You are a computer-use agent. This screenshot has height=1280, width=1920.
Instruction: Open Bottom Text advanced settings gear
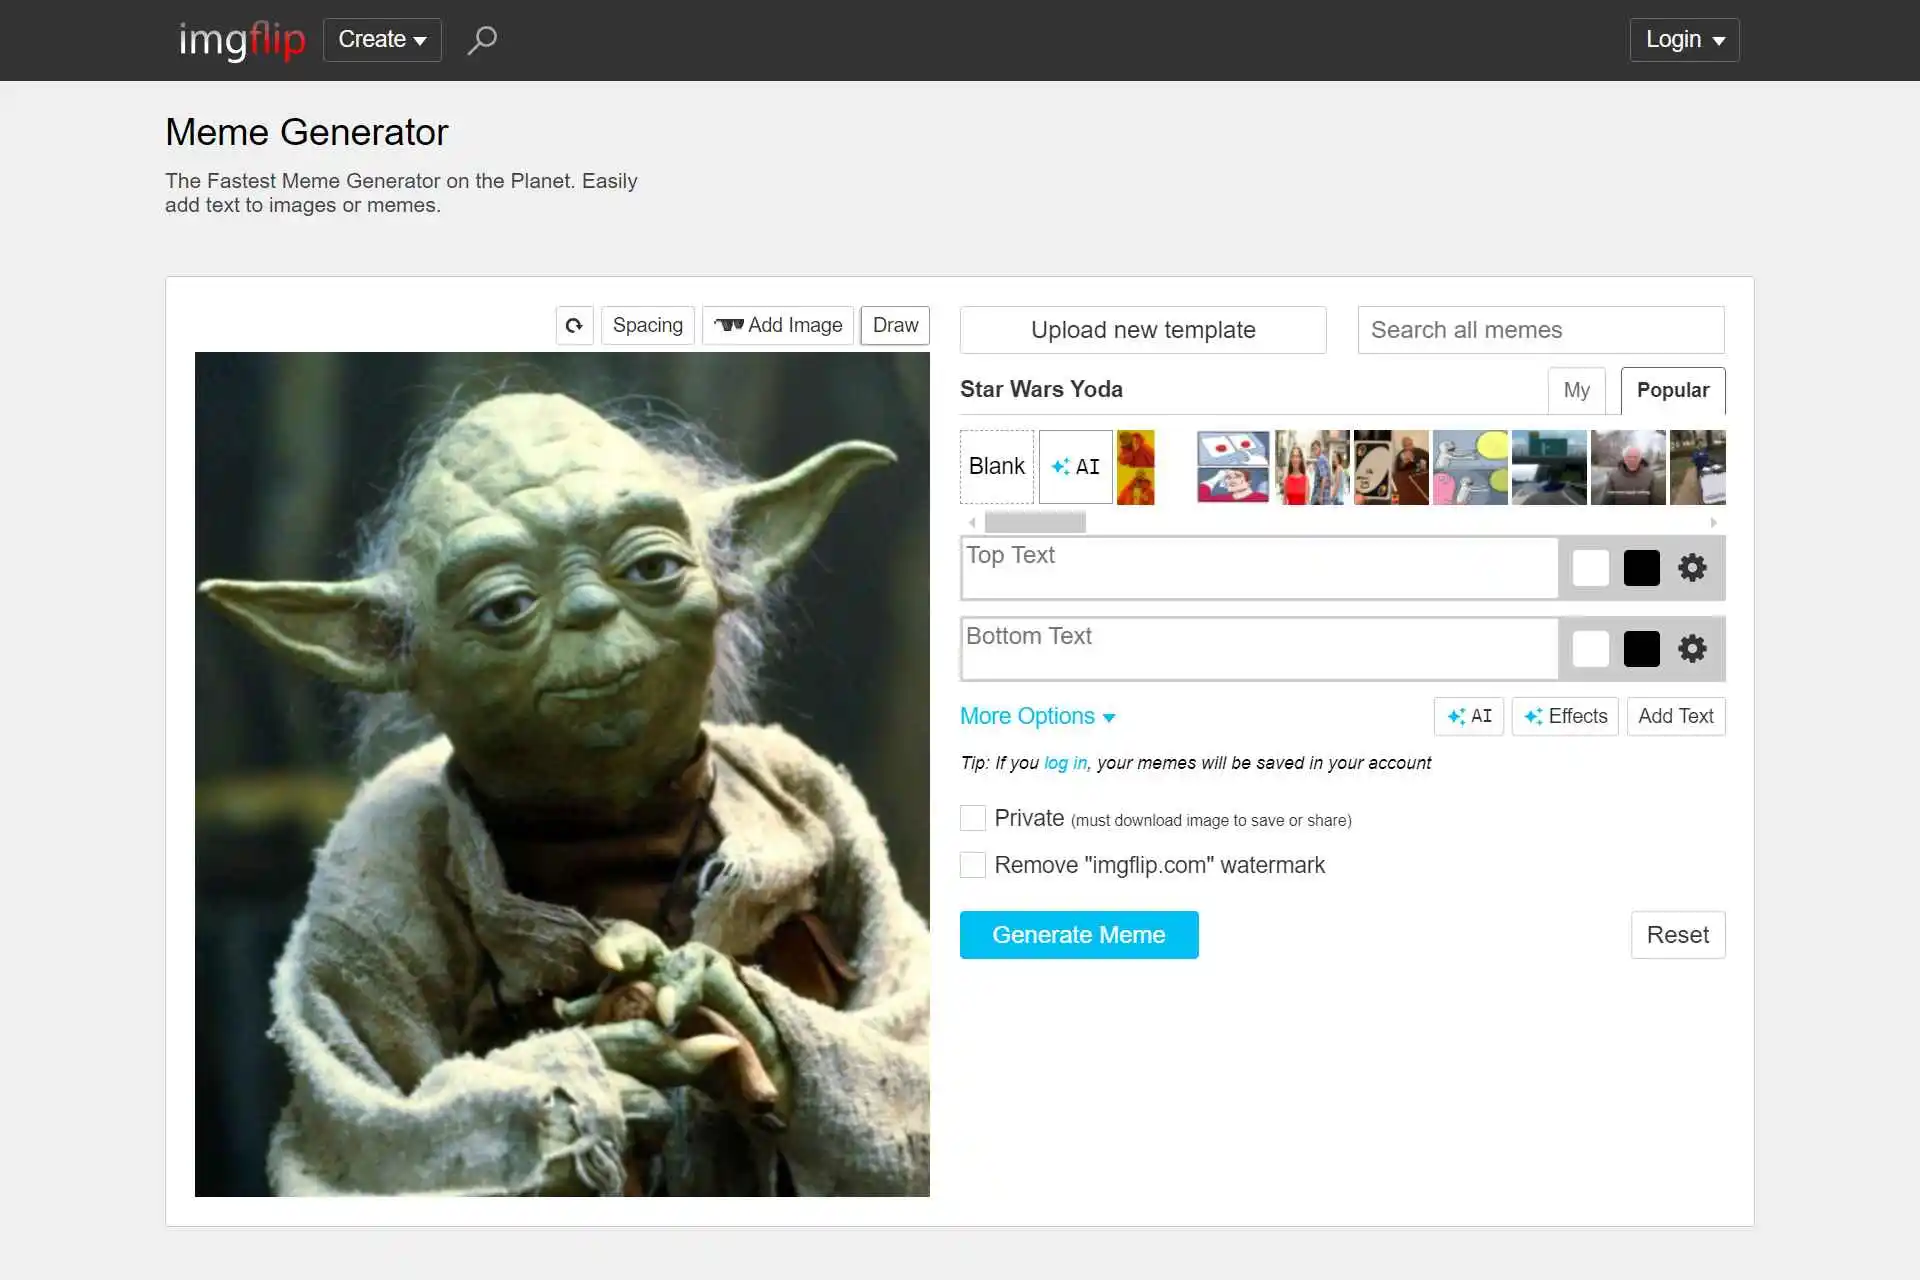click(1692, 648)
